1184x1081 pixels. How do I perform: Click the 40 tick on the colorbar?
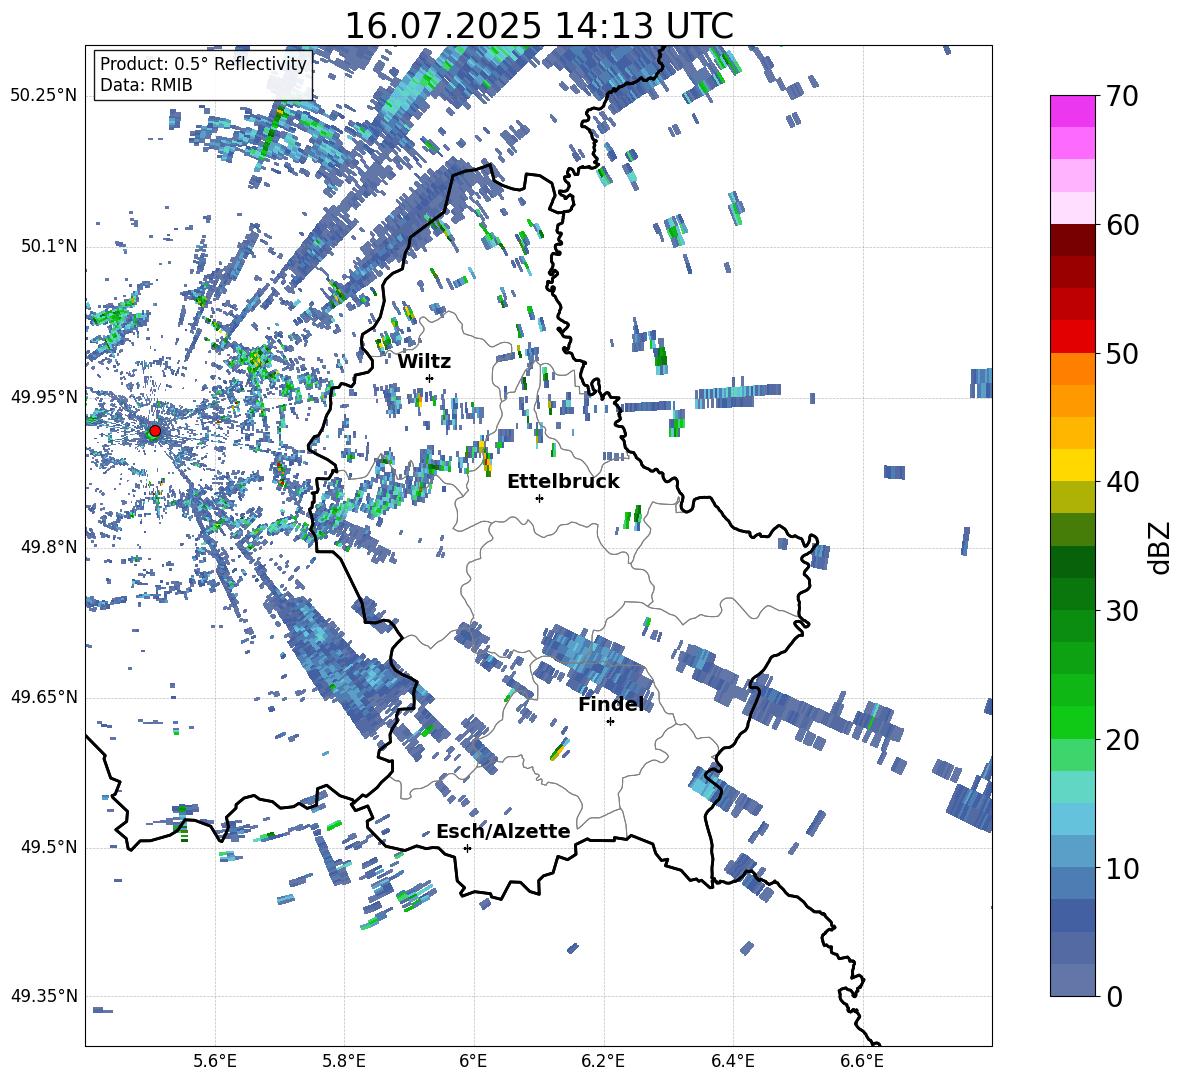coord(1121,482)
